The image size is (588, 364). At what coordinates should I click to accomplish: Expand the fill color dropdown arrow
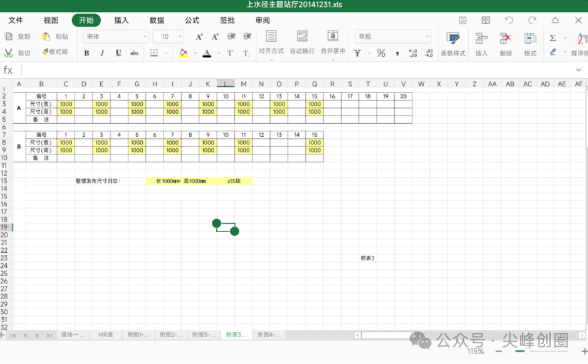pyautogui.click(x=195, y=53)
